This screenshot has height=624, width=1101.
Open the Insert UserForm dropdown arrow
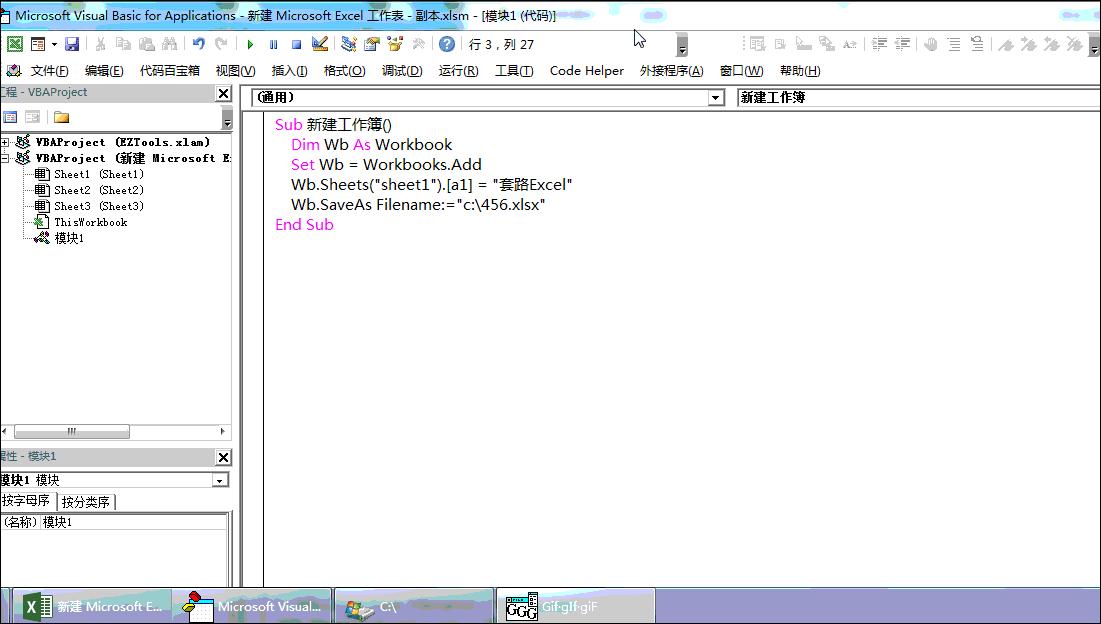coord(54,44)
